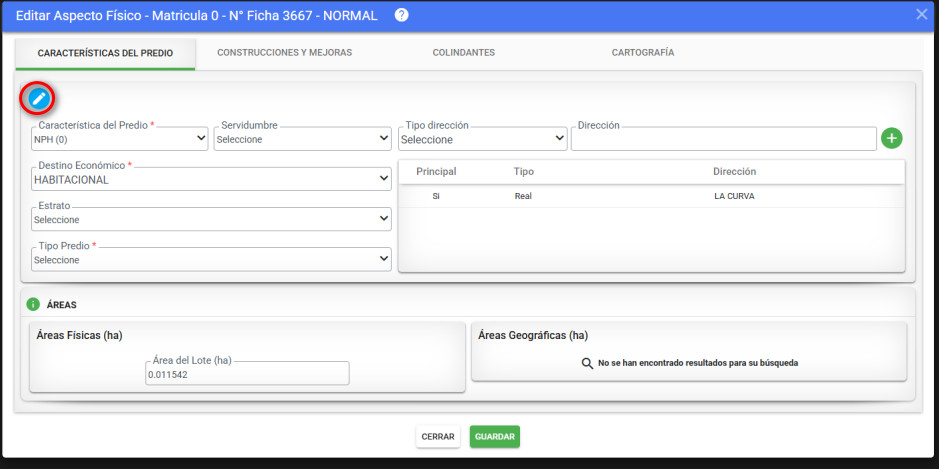
Task: Click the help question mark icon
Action: 402,14
